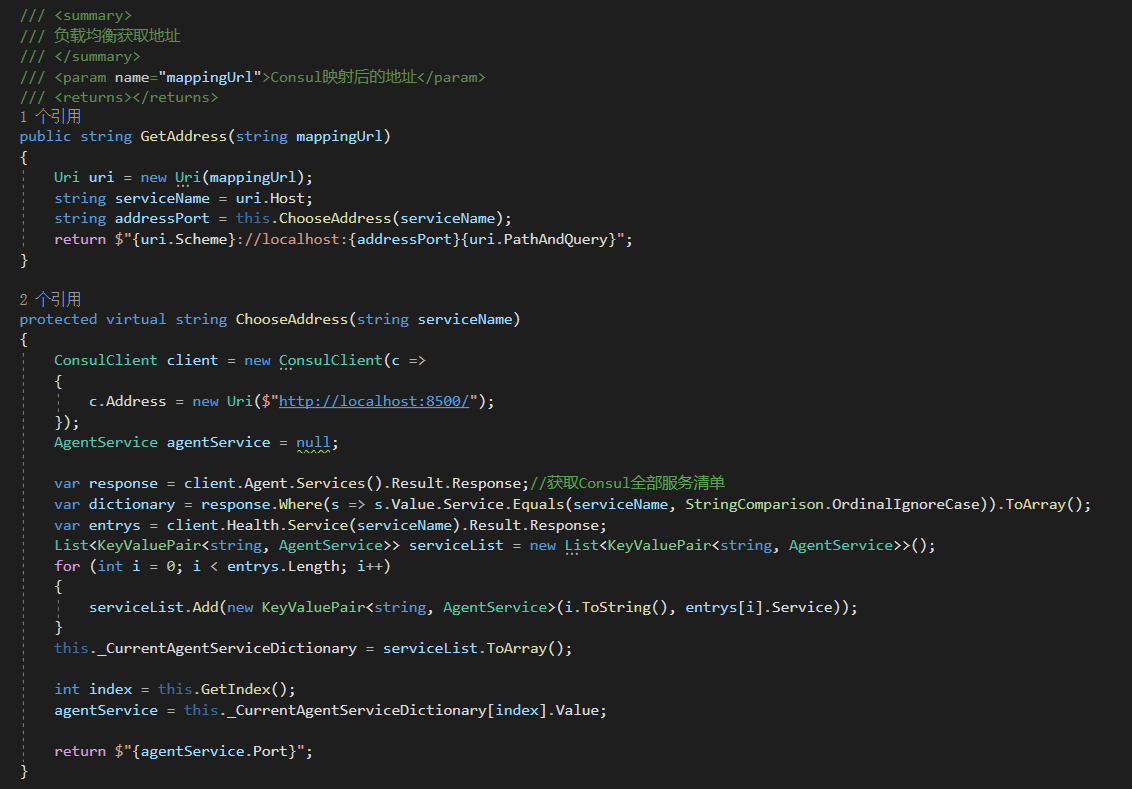Select the ChooseAddress method name
Image resolution: width=1132 pixels, height=789 pixels.
pyautogui.click(x=291, y=318)
